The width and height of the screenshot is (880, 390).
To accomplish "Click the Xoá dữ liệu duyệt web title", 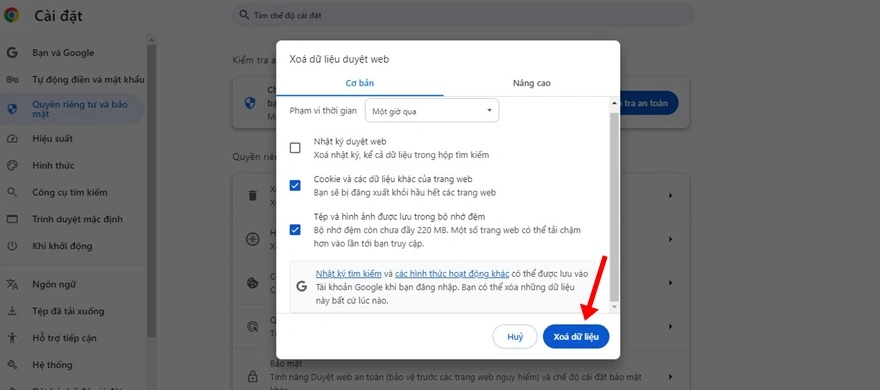I will coord(339,58).
